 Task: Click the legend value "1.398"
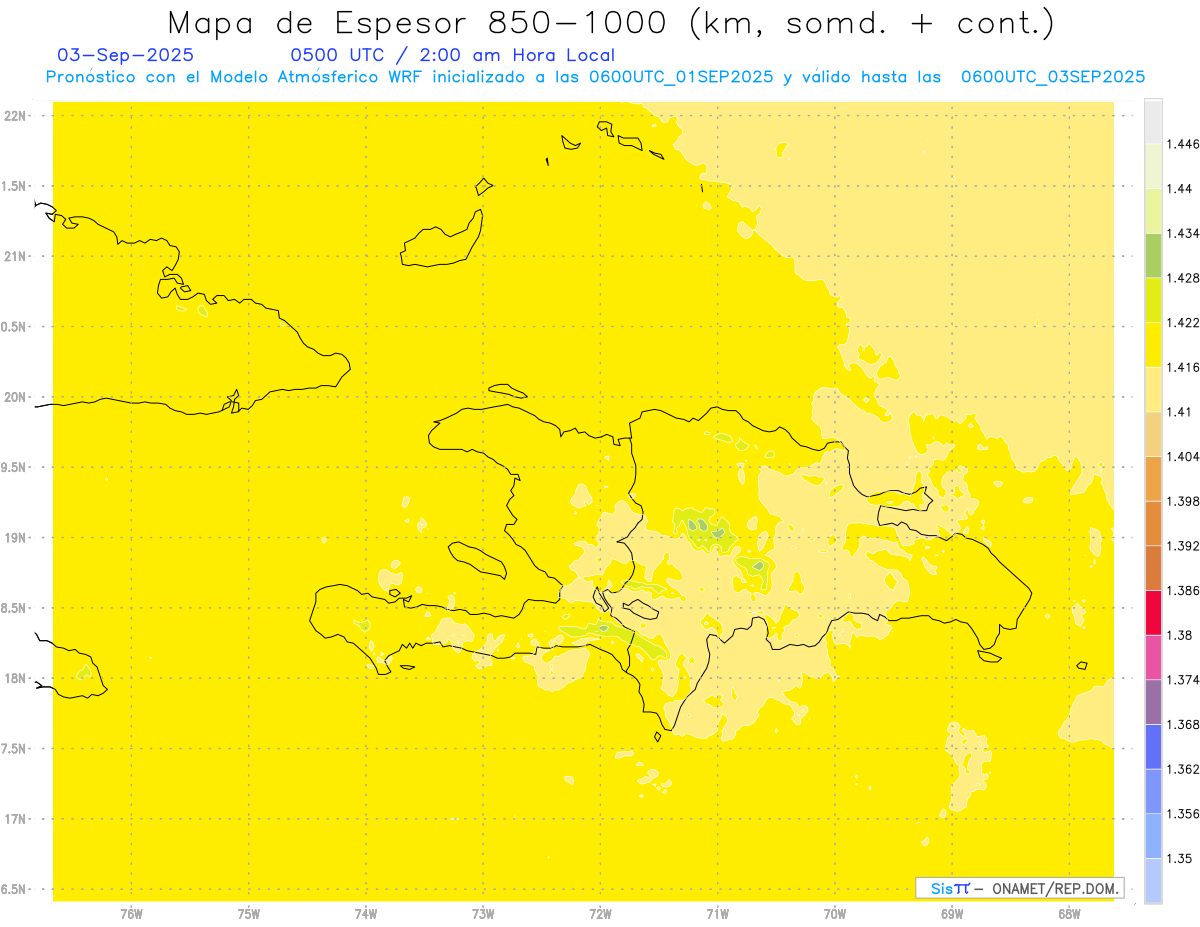click(x=1184, y=501)
